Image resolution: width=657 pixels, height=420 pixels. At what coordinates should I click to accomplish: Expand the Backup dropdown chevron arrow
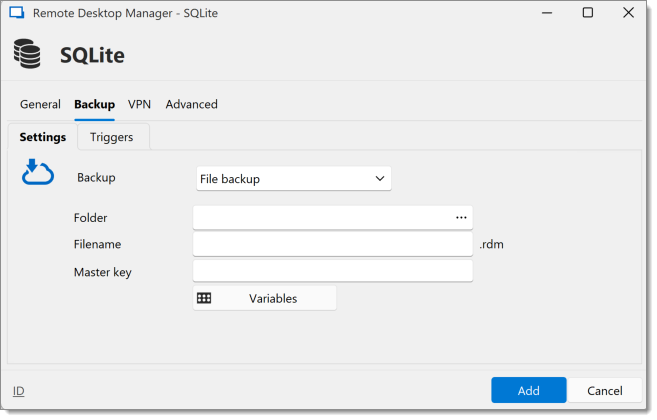tap(380, 179)
